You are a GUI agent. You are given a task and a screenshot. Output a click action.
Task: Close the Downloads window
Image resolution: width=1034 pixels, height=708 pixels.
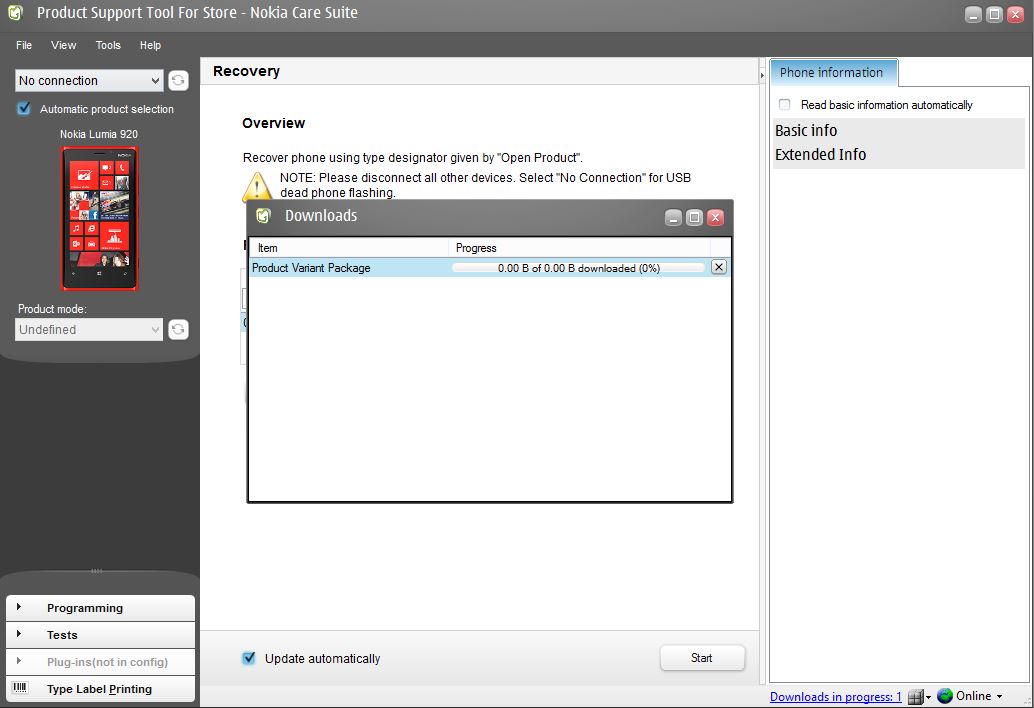point(715,218)
